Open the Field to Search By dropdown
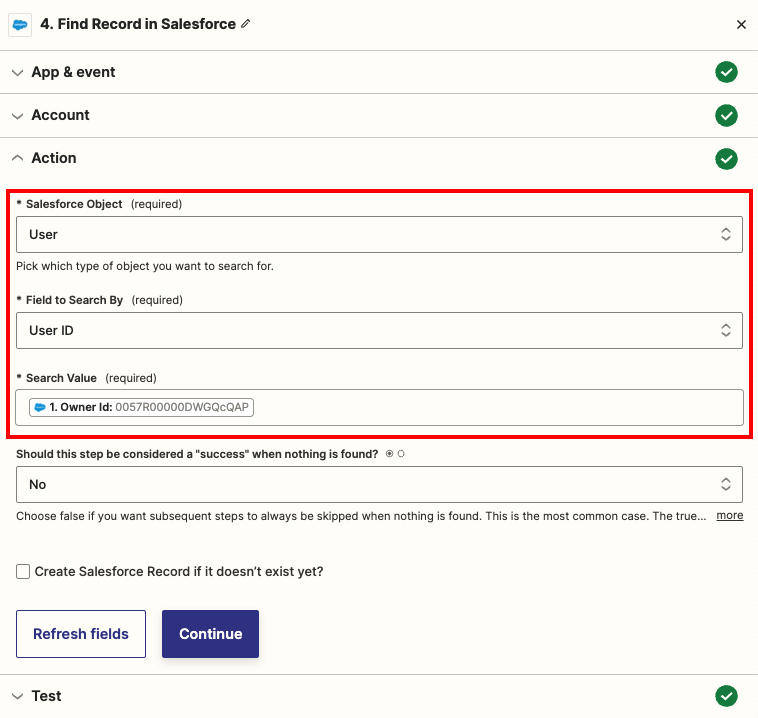This screenshot has height=718, width=758. [379, 330]
